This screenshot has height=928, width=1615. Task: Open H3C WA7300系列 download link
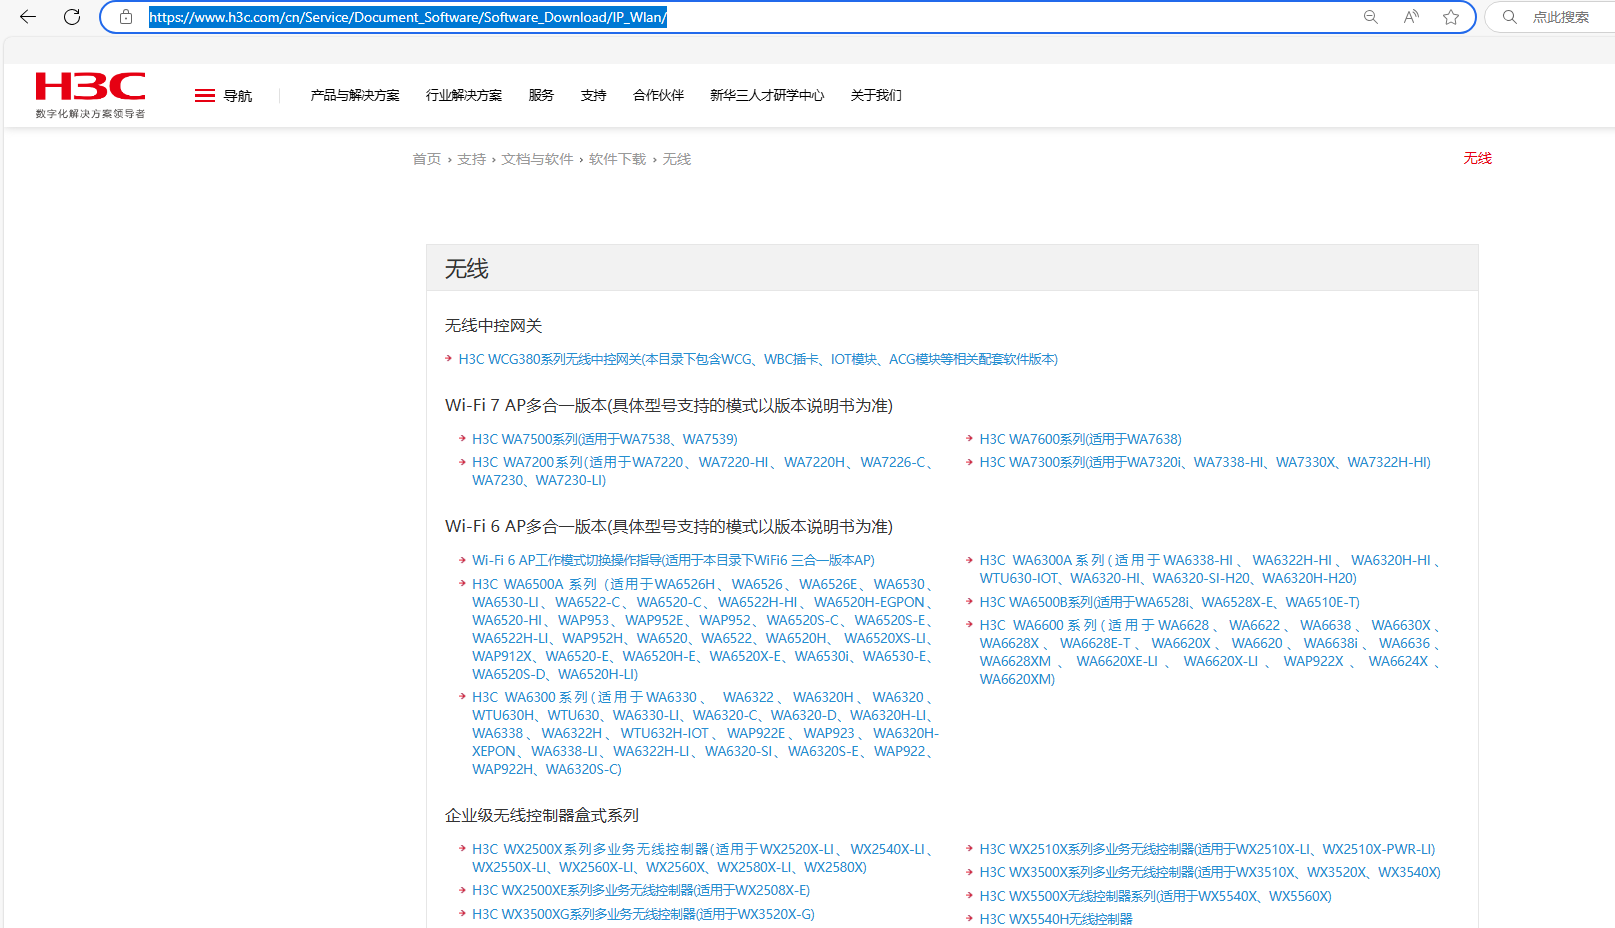pyautogui.click(x=1205, y=462)
